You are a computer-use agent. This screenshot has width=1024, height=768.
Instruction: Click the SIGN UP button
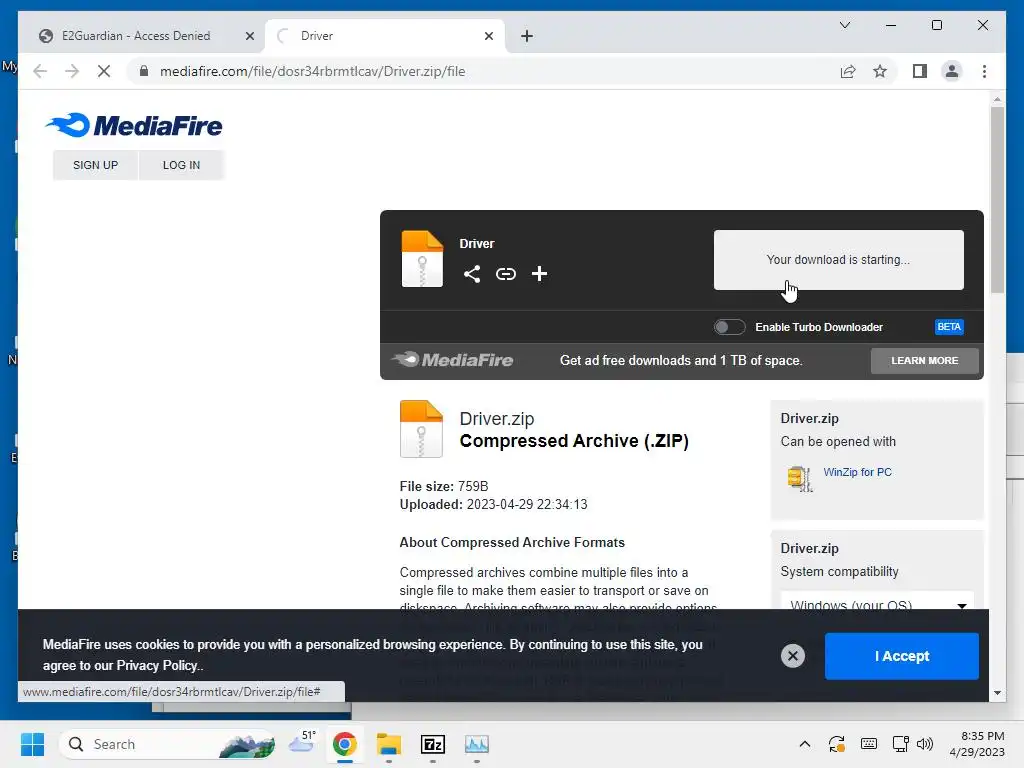(95, 165)
